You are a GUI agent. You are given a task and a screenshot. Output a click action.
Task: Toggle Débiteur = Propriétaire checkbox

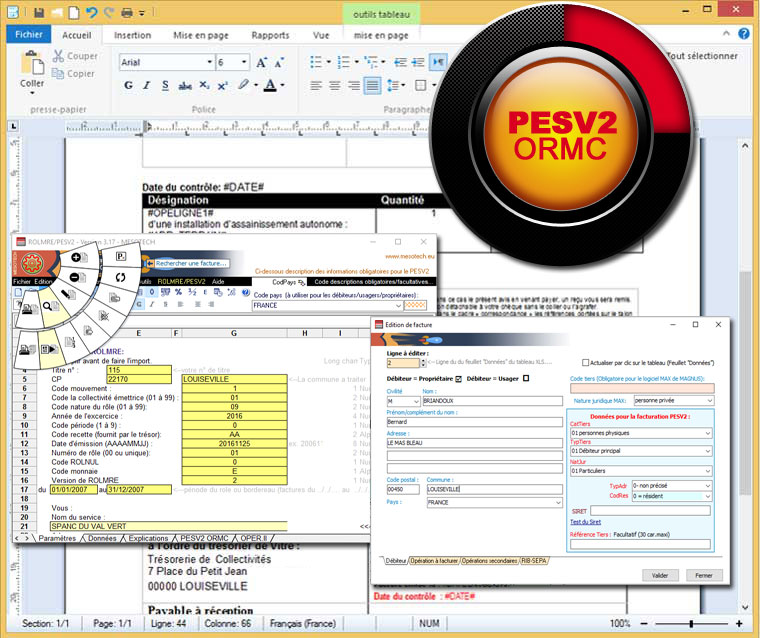point(459,379)
